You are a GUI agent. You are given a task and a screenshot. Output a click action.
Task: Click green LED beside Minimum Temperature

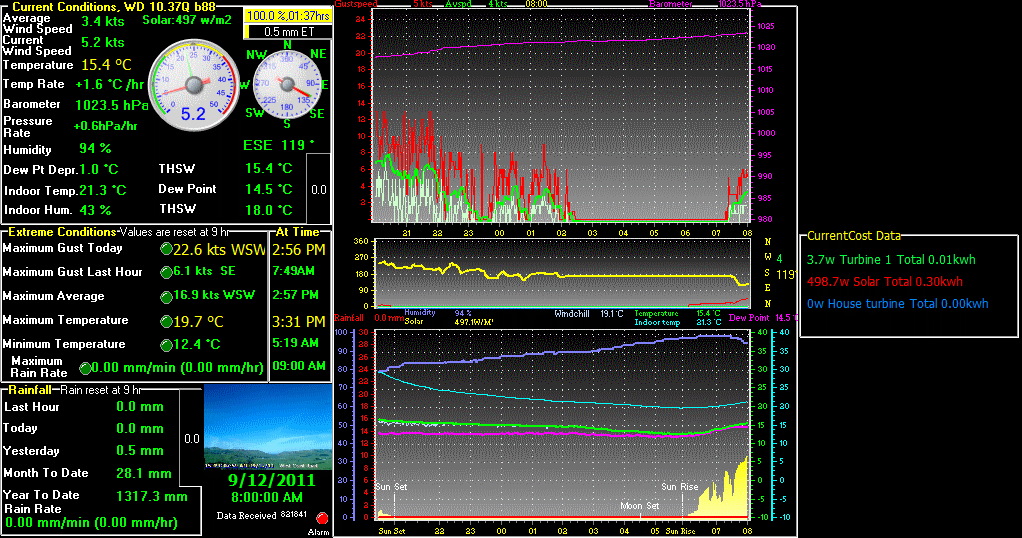166,345
